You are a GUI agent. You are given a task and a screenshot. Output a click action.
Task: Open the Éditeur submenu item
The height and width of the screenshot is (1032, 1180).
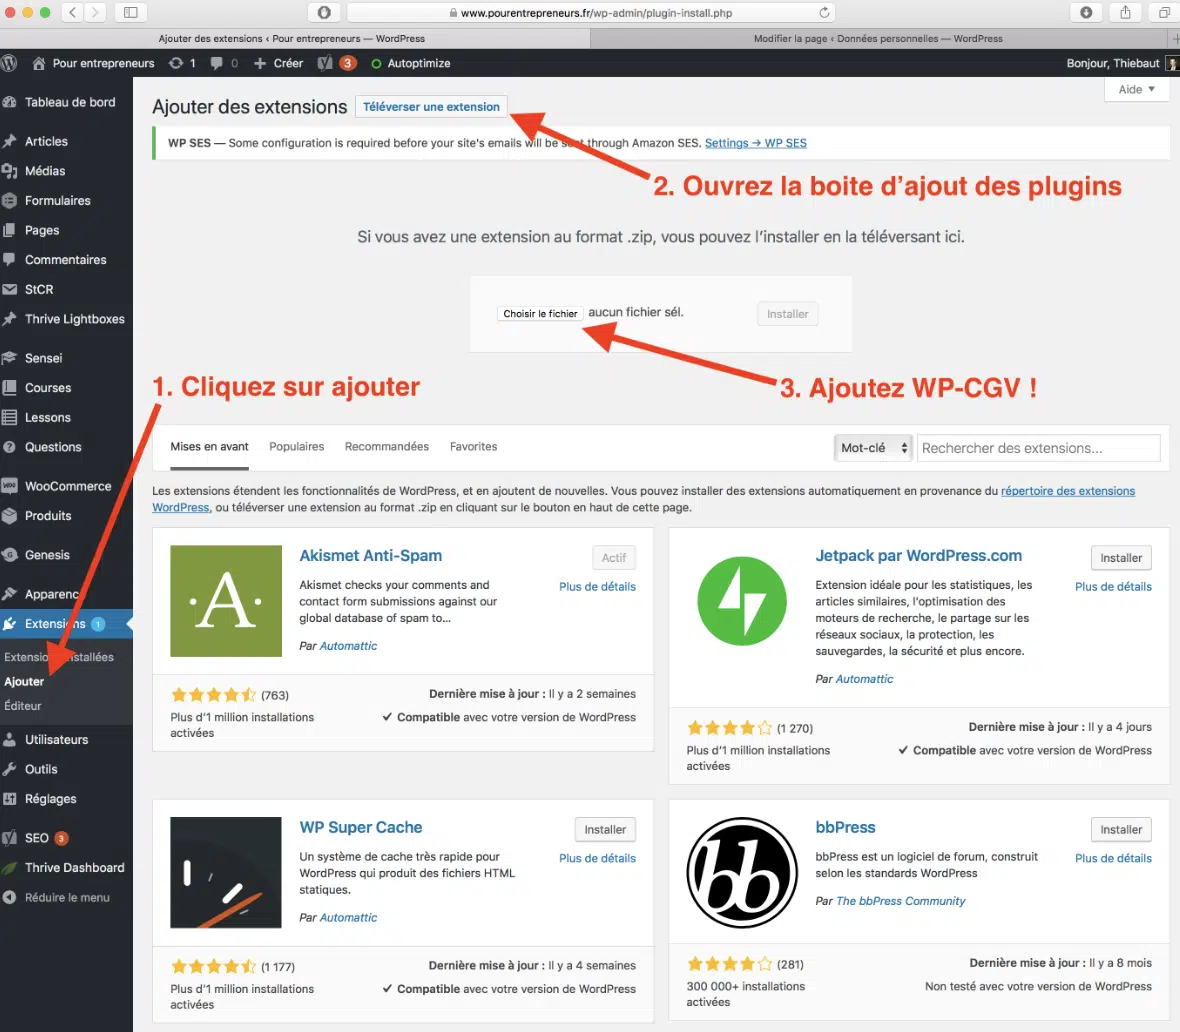pyautogui.click(x=23, y=706)
